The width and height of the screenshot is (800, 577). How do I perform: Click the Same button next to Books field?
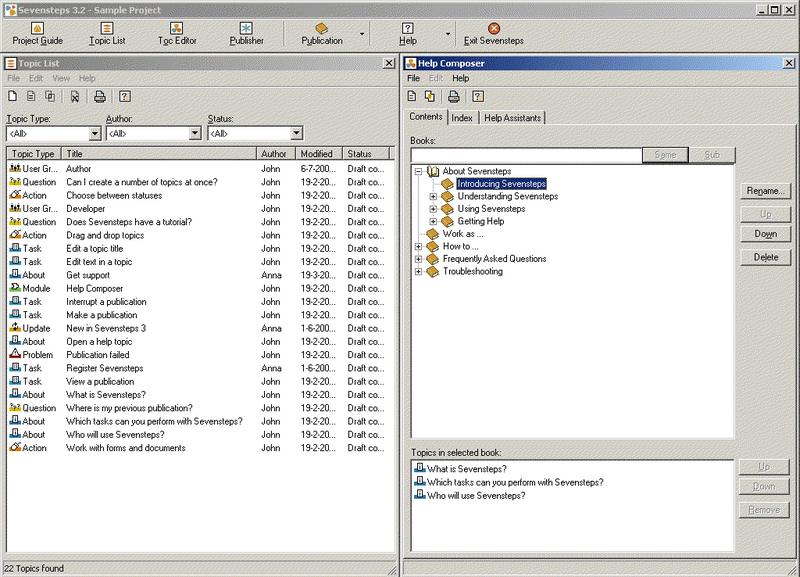tap(665, 155)
